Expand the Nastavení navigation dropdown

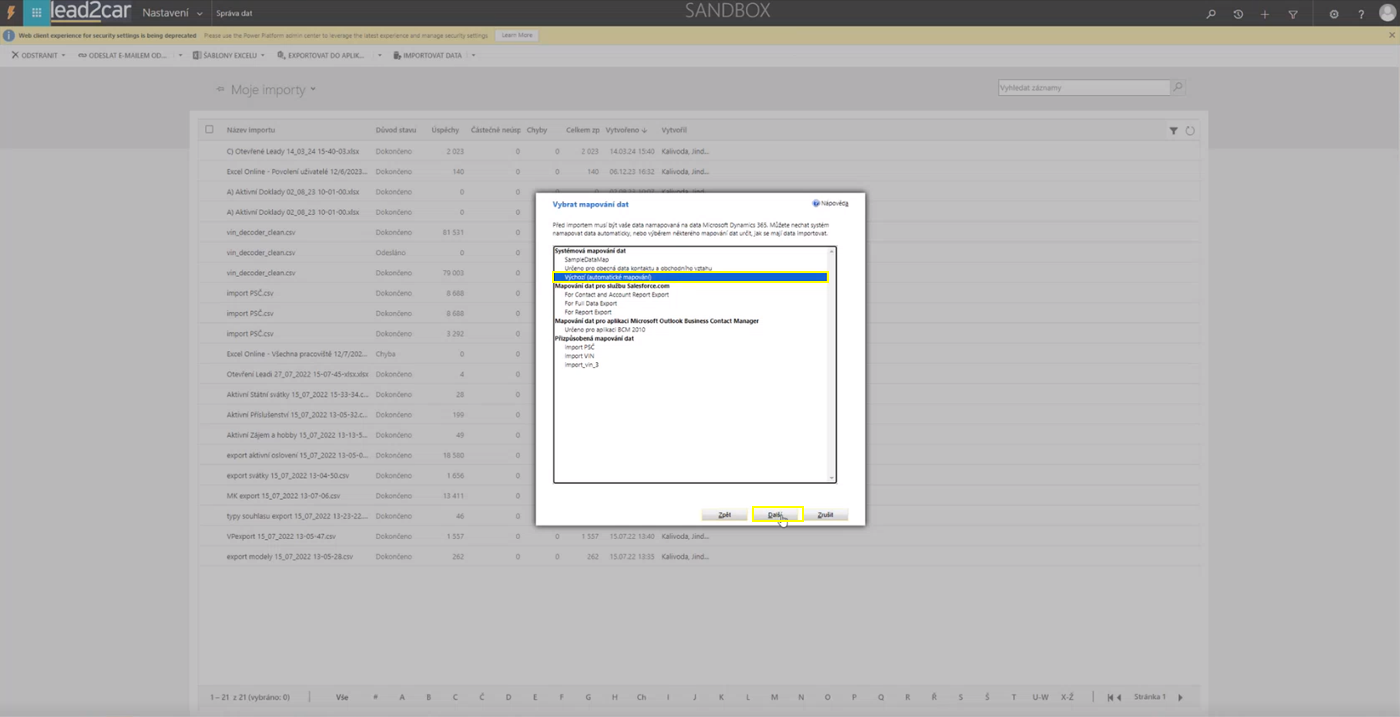pos(200,14)
